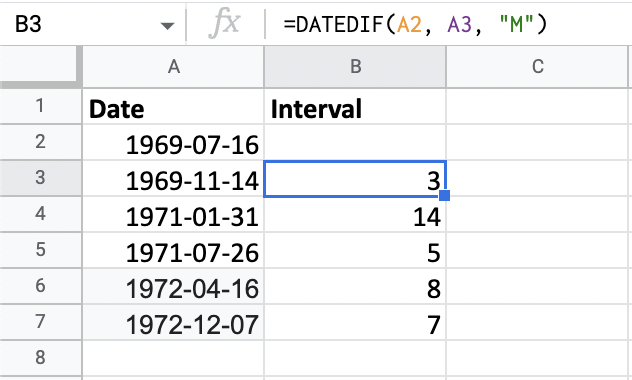
Task: Select empty cell C1
Action: (537, 106)
